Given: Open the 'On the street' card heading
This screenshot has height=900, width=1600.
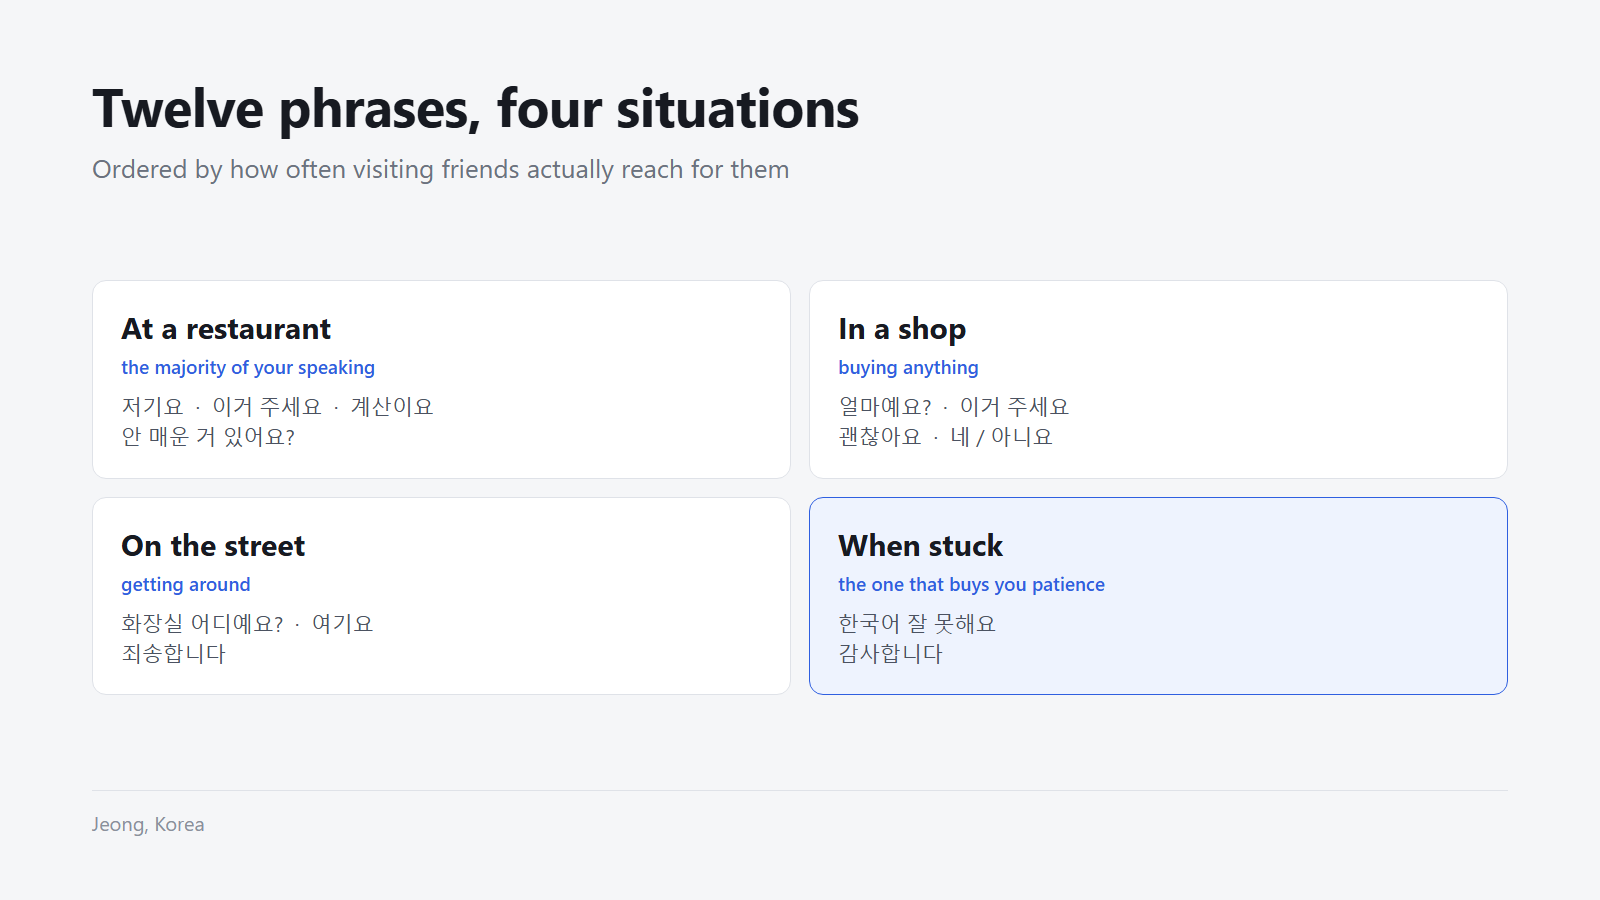Looking at the screenshot, I should pos(213,546).
